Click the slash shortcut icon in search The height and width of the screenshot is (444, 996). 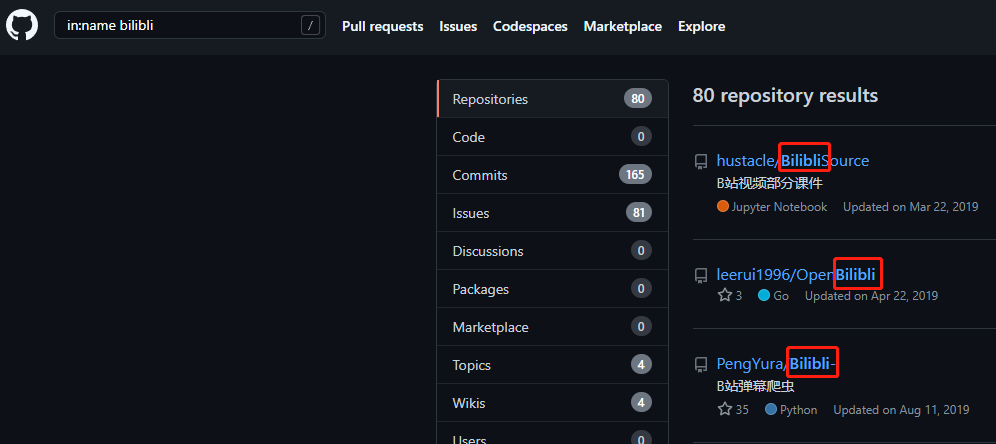tap(310, 26)
